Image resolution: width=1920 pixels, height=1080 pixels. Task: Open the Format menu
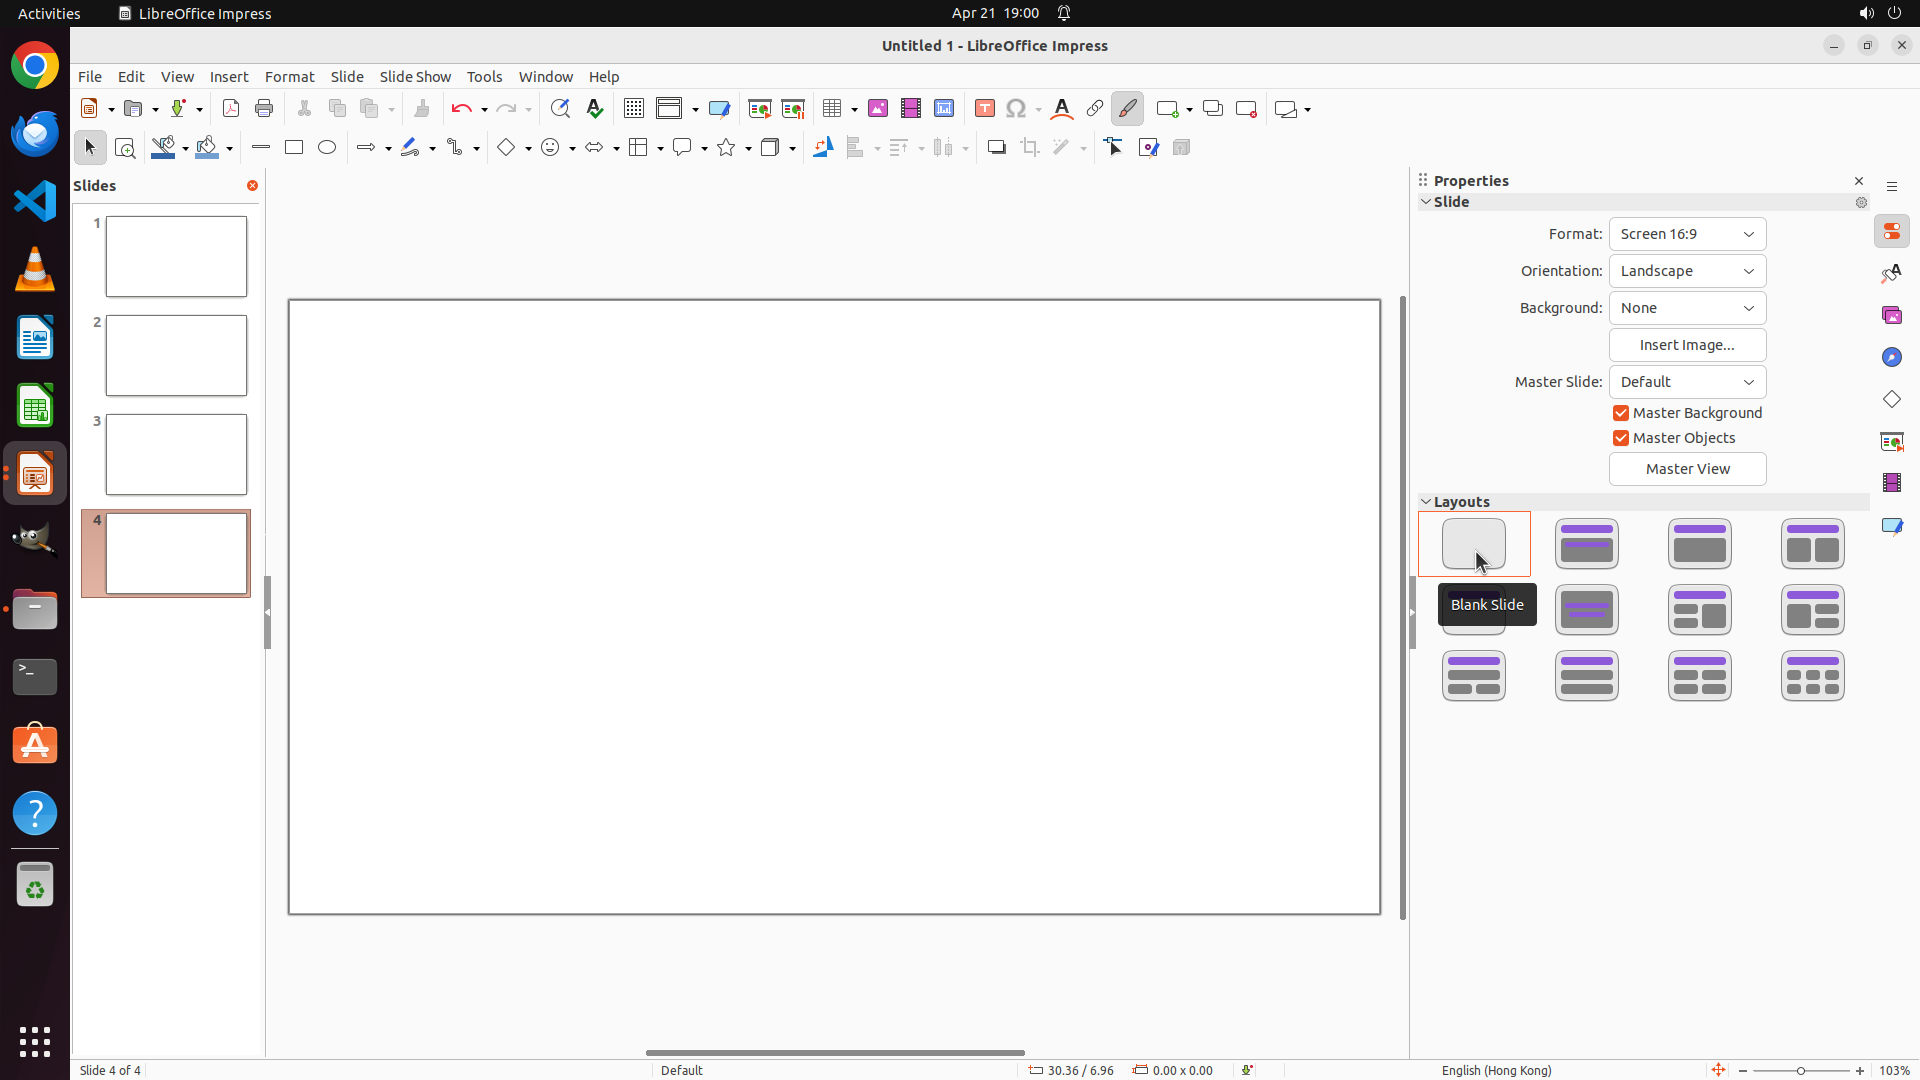(289, 77)
